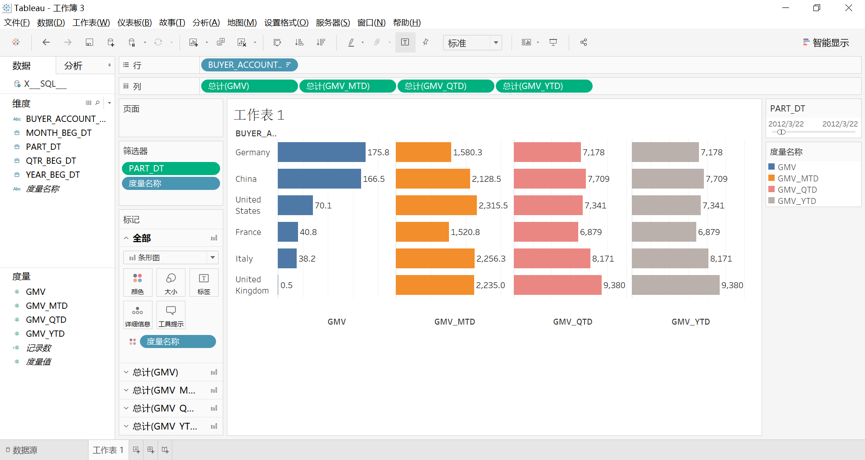This screenshot has width=865, height=460.
Task: Open the Color card in Marks
Action: pos(138,283)
